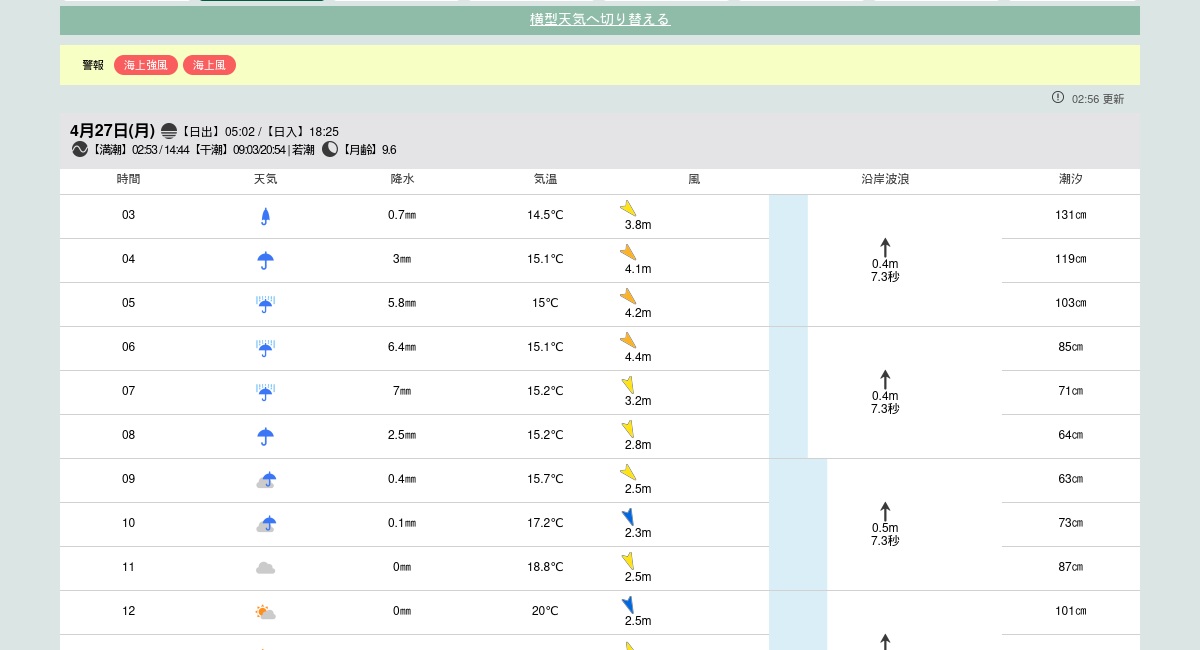Click the 09 hour wind direction arrow
This screenshot has width=1200, height=650.
point(628,472)
